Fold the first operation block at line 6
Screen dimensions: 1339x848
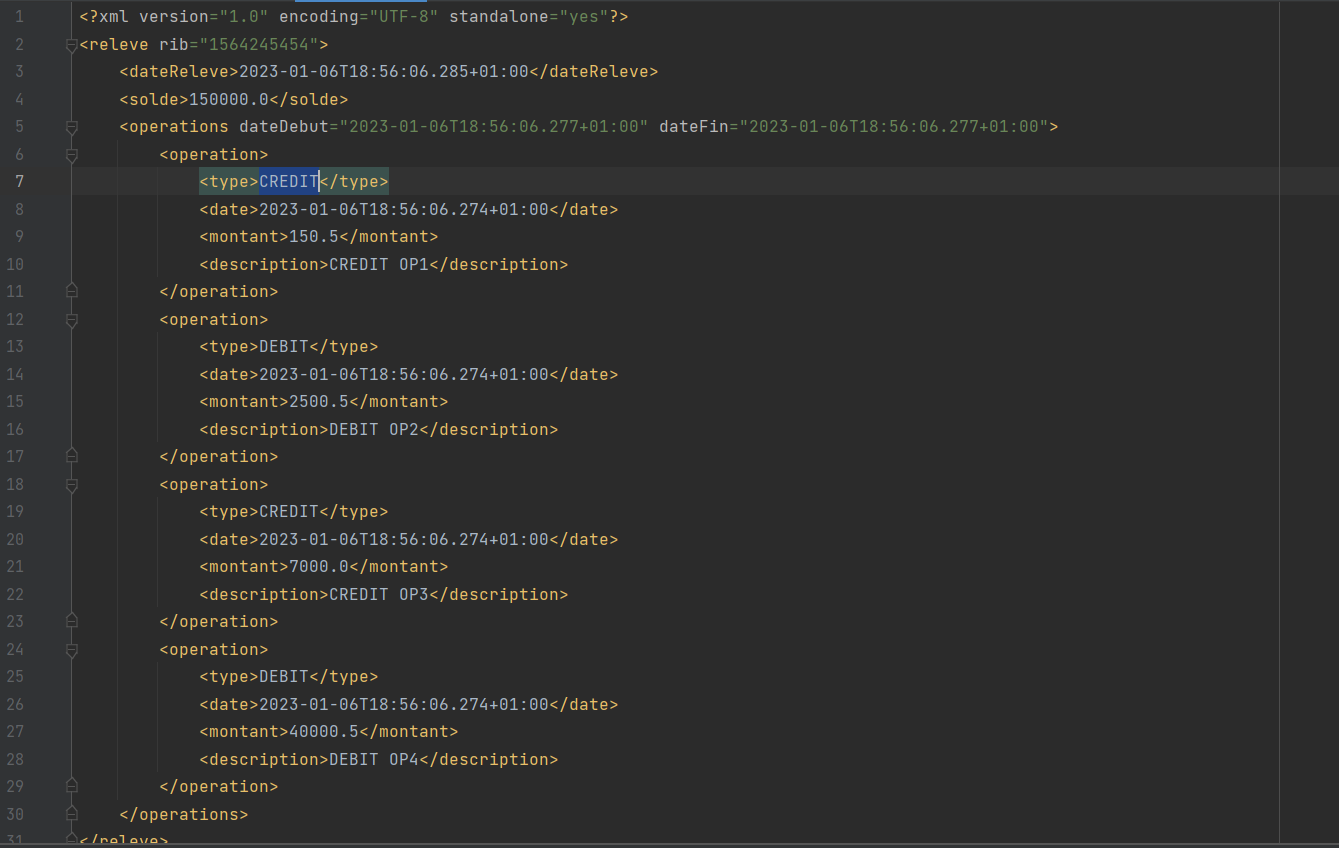click(x=71, y=155)
